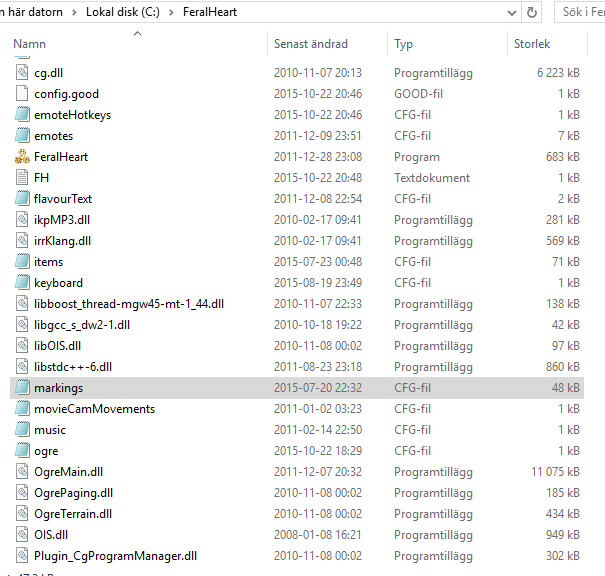This screenshot has height=576, width=605.
Task: Click the OgrePaging.dll file icon
Action: pyautogui.click(x=22, y=493)
